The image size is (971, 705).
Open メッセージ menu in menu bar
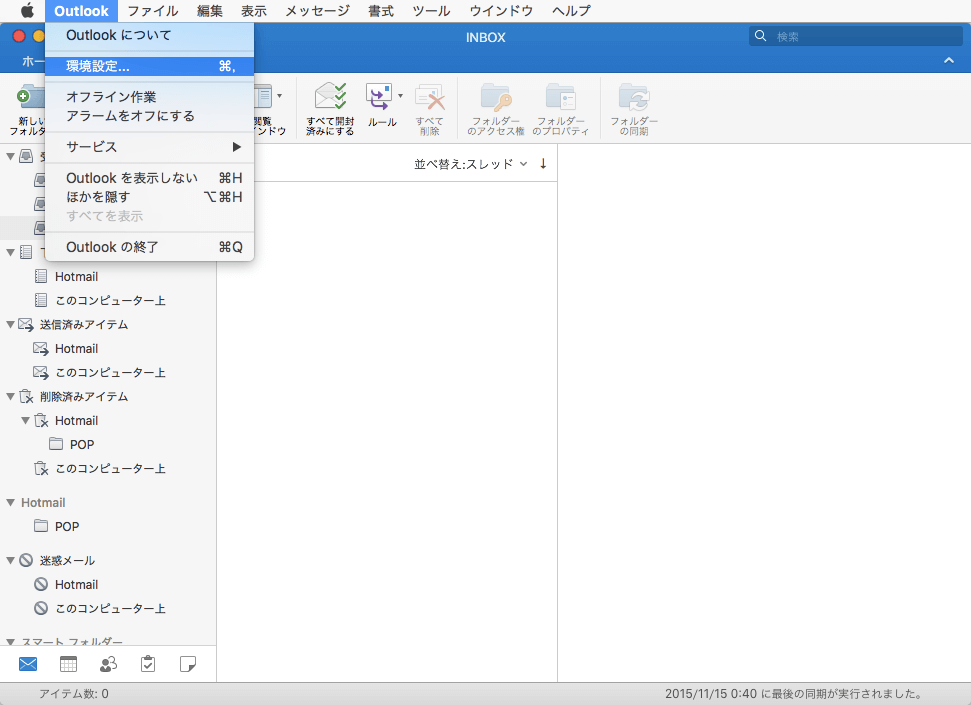(317, 11)
